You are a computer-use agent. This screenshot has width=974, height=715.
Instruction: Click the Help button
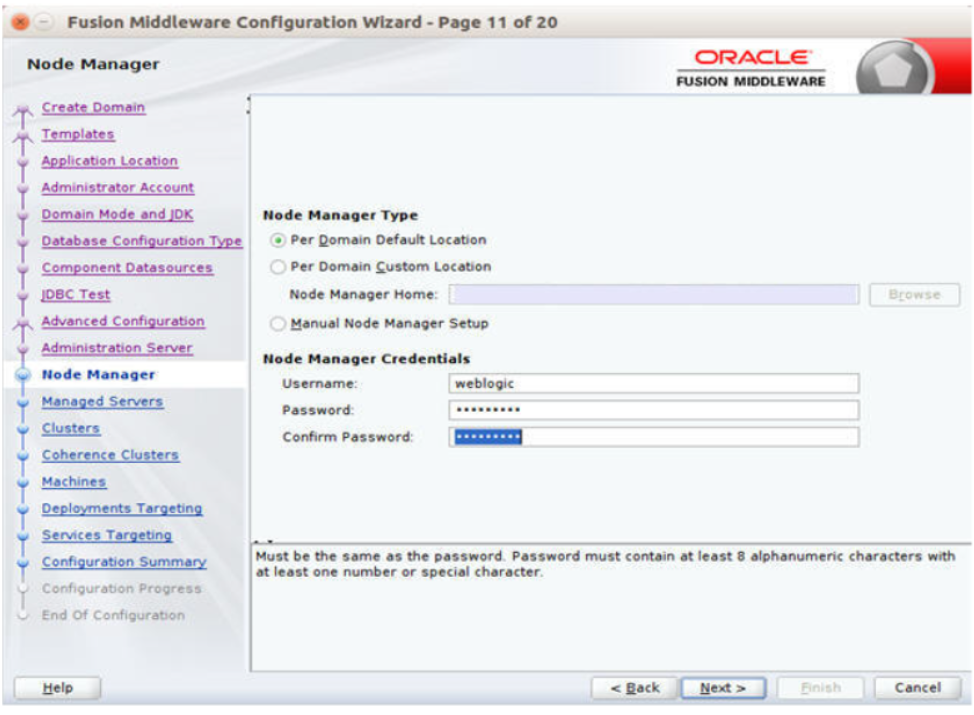click(57, 688)
